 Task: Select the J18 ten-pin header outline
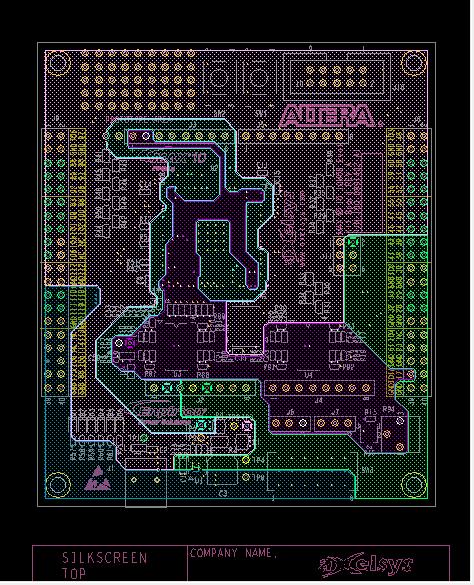(x=337, y=76)
